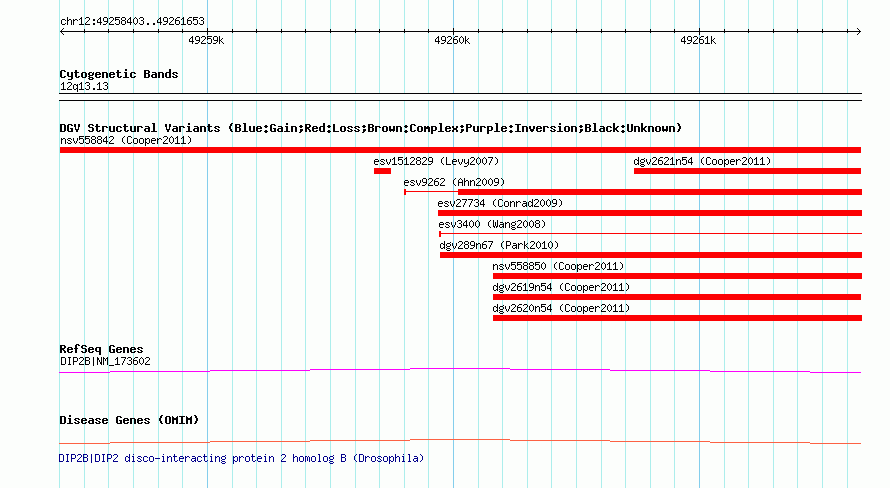
Task: Click the right arrow of the ruler
Action: pos(858,31)
